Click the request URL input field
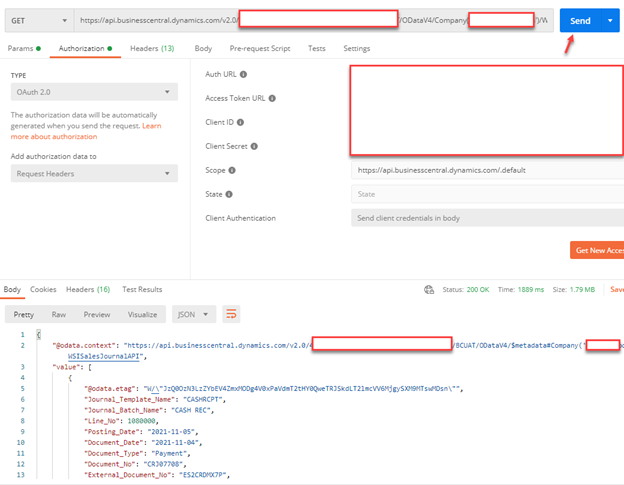This screenshot has width=624, height=485. click(x=314, y=21)
